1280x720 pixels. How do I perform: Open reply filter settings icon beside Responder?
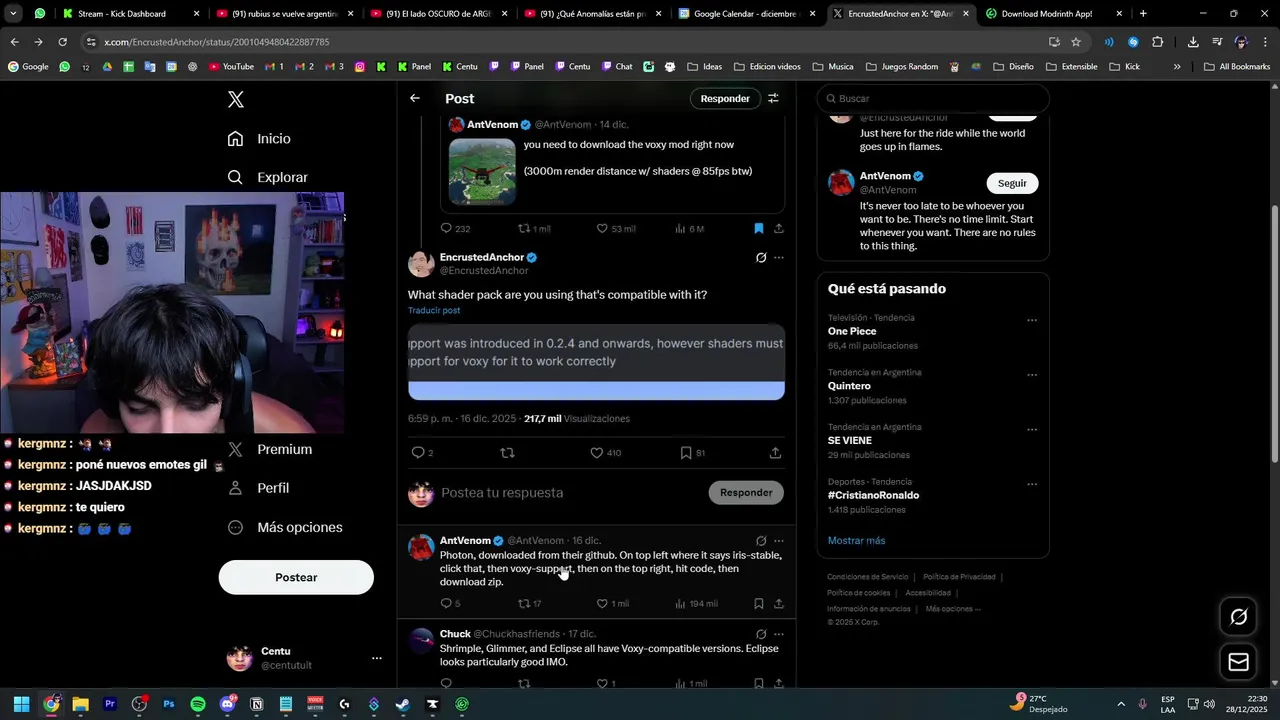tap(773, 98)
